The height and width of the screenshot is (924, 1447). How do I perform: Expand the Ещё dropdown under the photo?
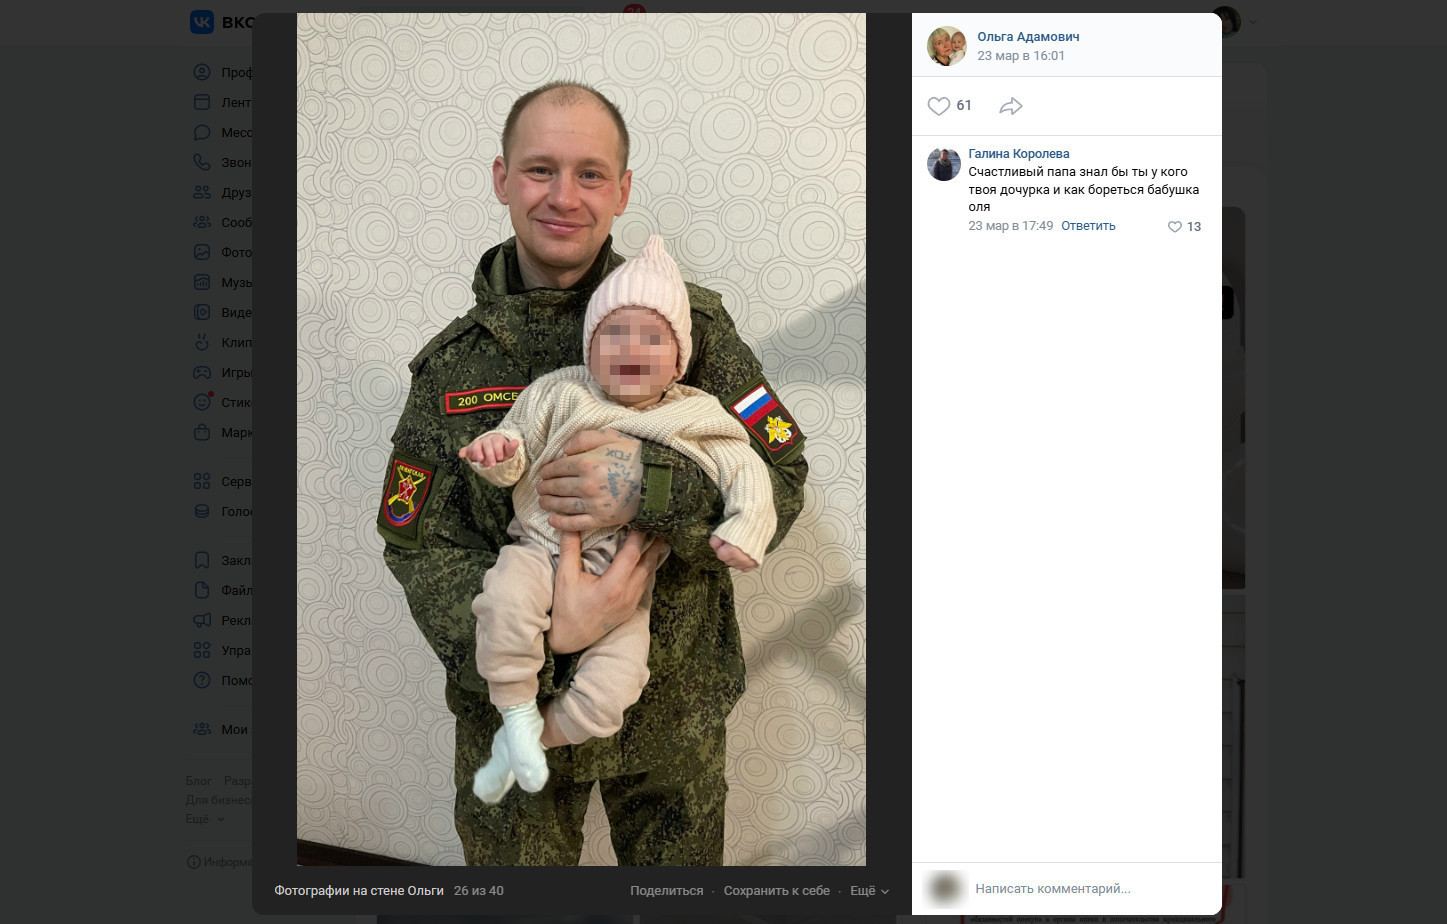[869, 891]
